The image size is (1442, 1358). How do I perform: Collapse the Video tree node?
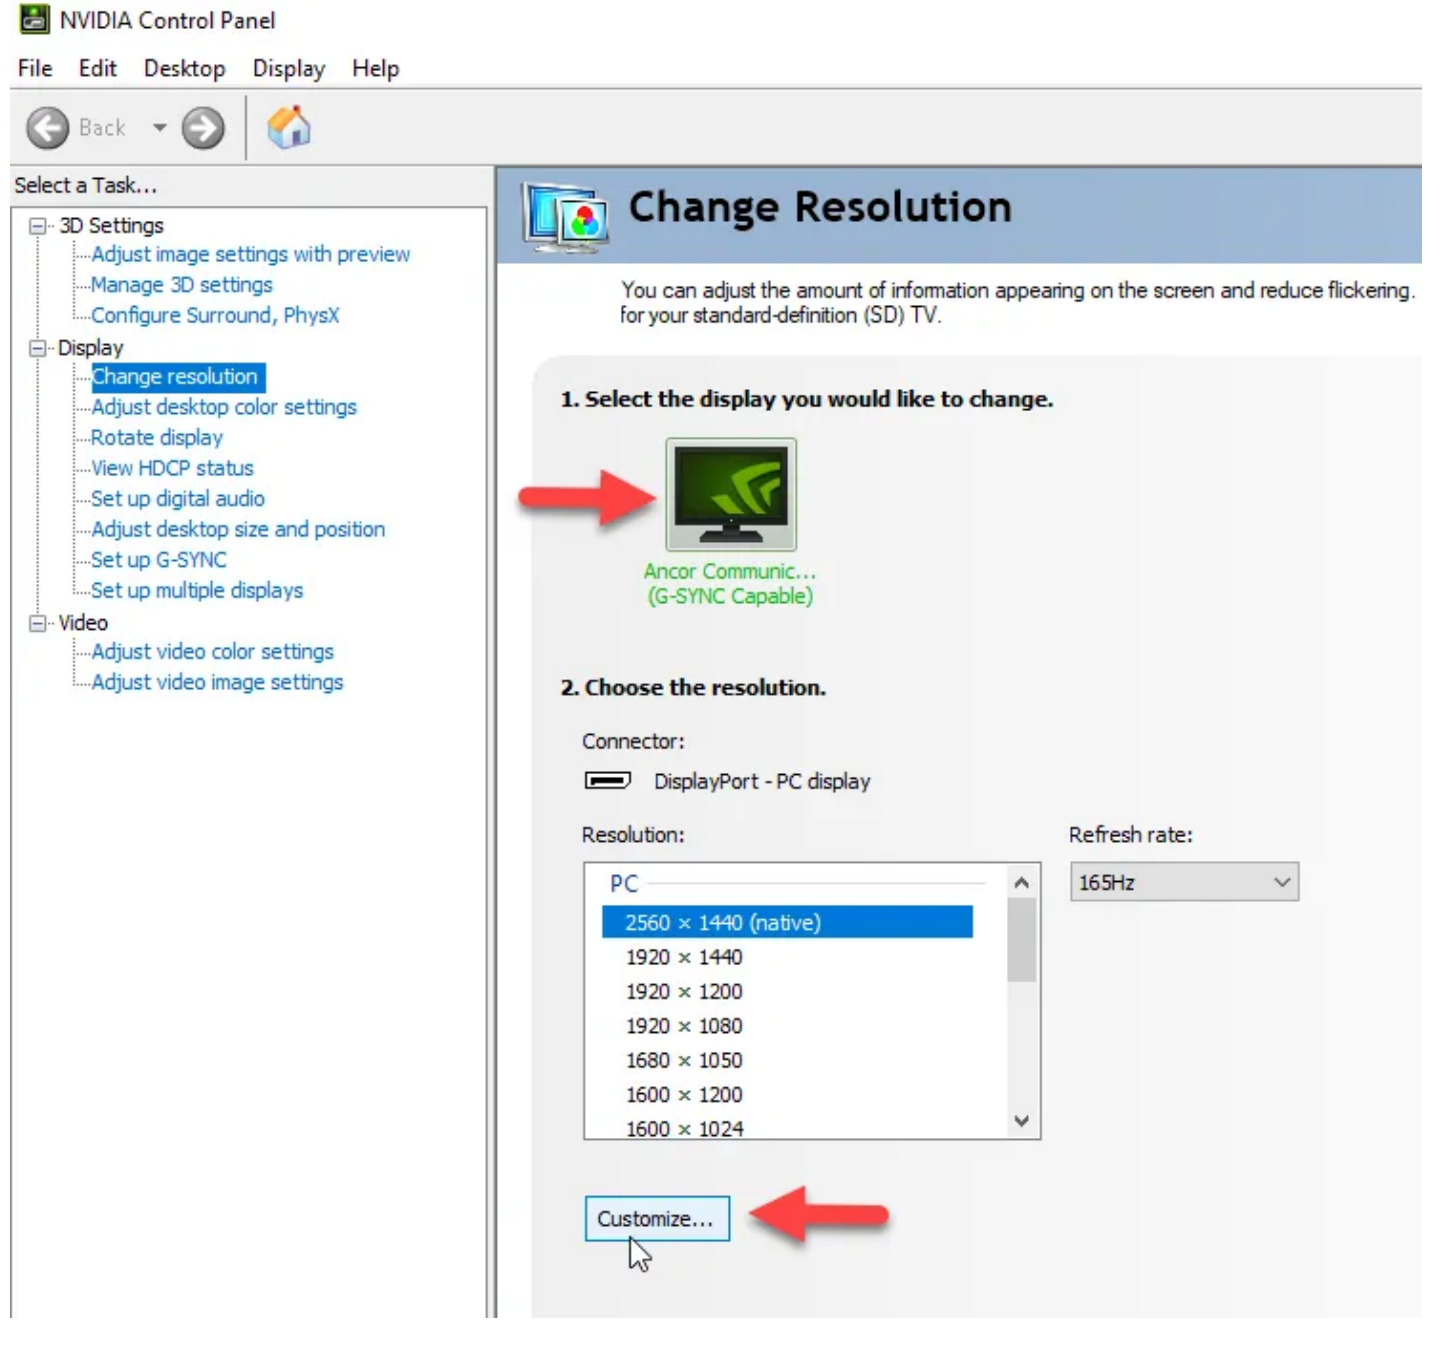point(38,623)
